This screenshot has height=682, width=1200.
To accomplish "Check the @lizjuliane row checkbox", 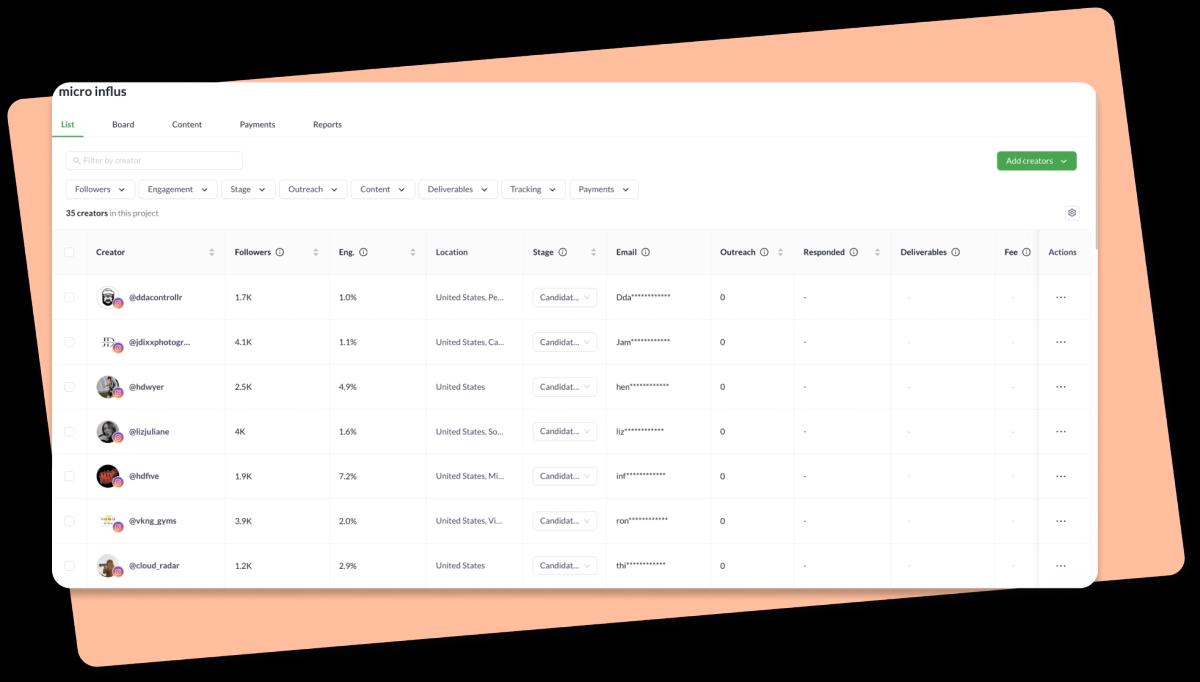I will tap(69, 431).
